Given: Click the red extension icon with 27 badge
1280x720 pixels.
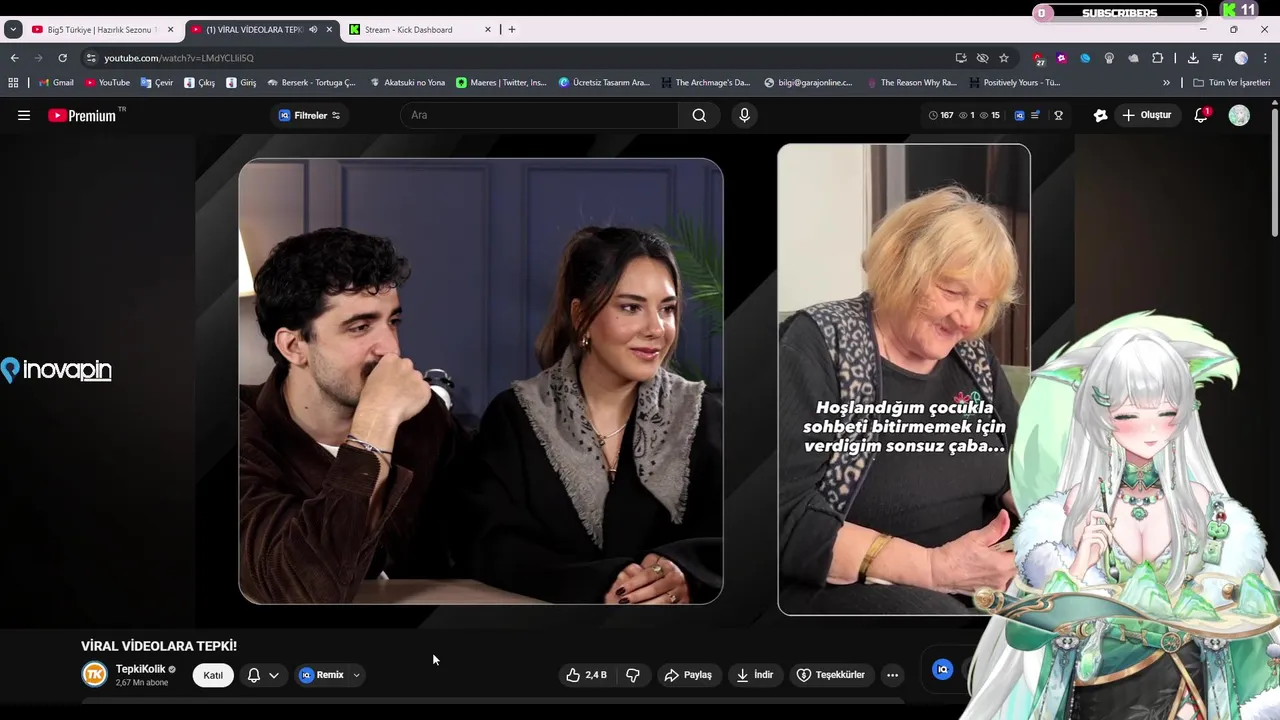Looking at the screenshot, I should point(1038,58).
